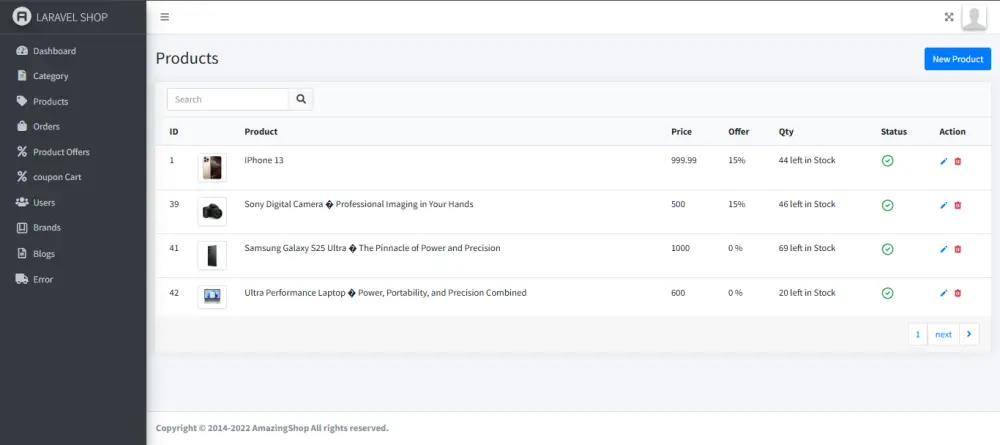Click the IPhone 13 product name

tap(264, 160)
